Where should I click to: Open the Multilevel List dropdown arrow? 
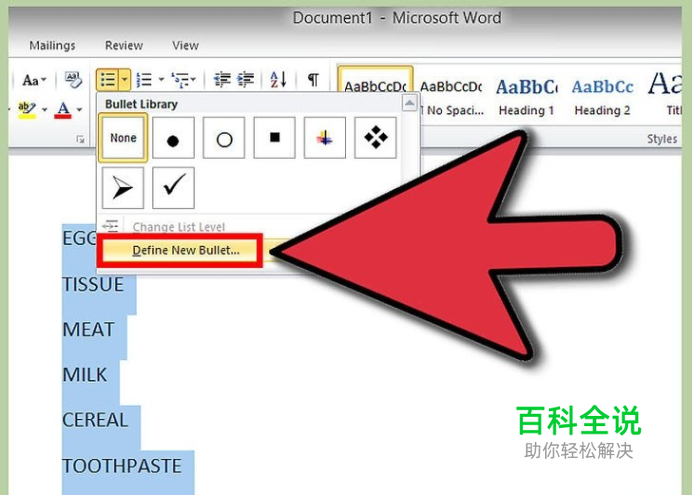pos(193,80)
